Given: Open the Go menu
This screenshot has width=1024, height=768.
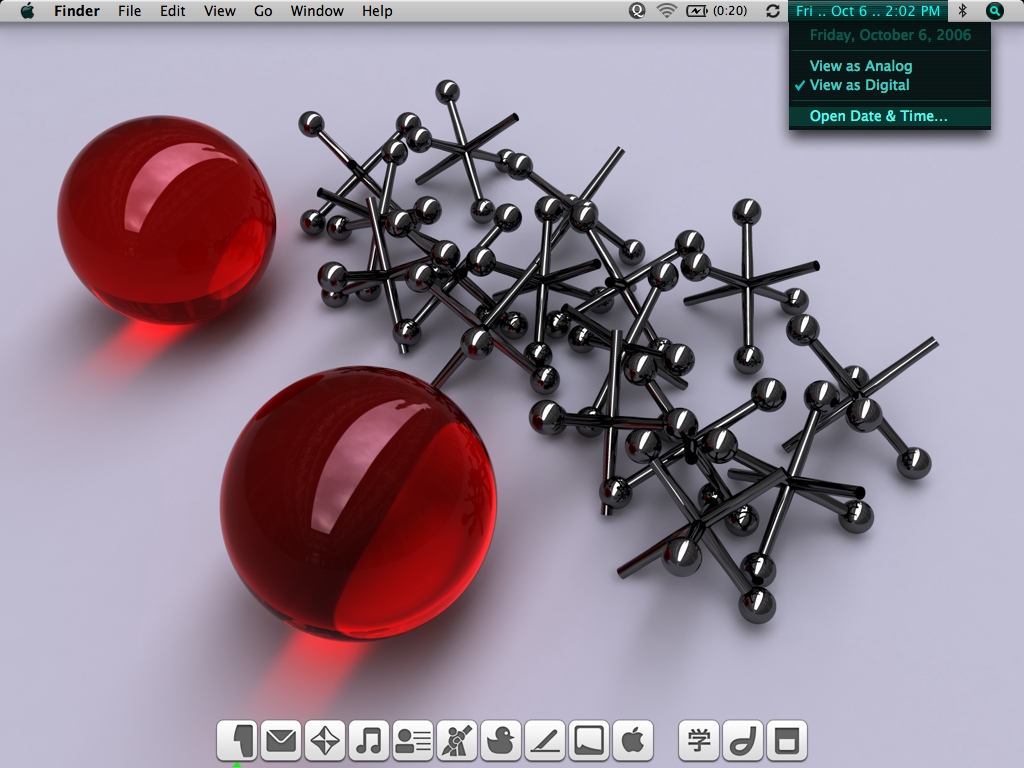Looking at the screenshot, I should pos(263,11).
